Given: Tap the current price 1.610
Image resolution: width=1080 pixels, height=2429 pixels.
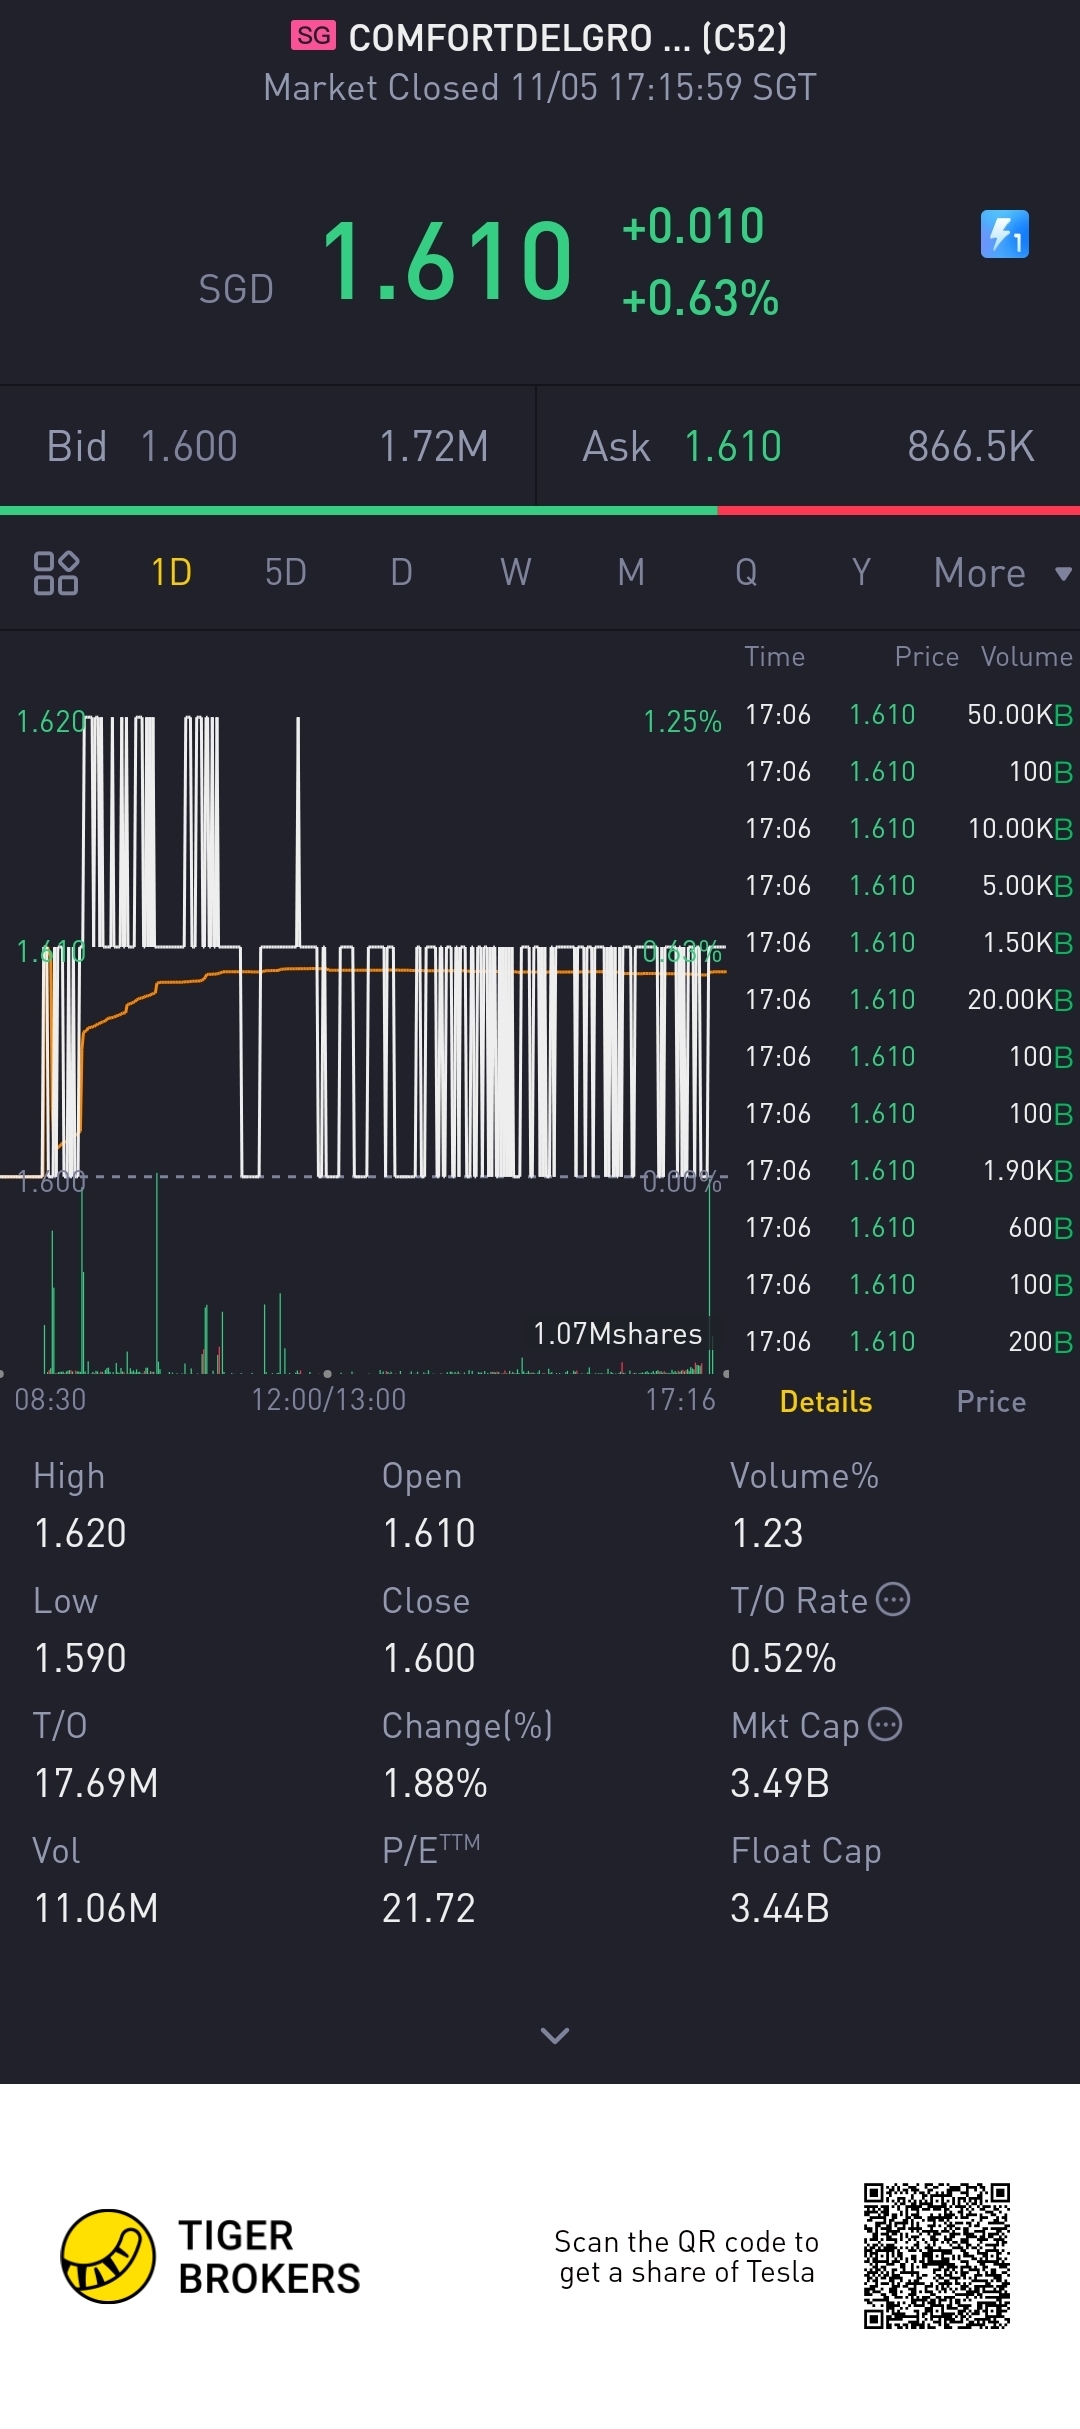Looking at the screenshot, I should (x=447, y=261).
